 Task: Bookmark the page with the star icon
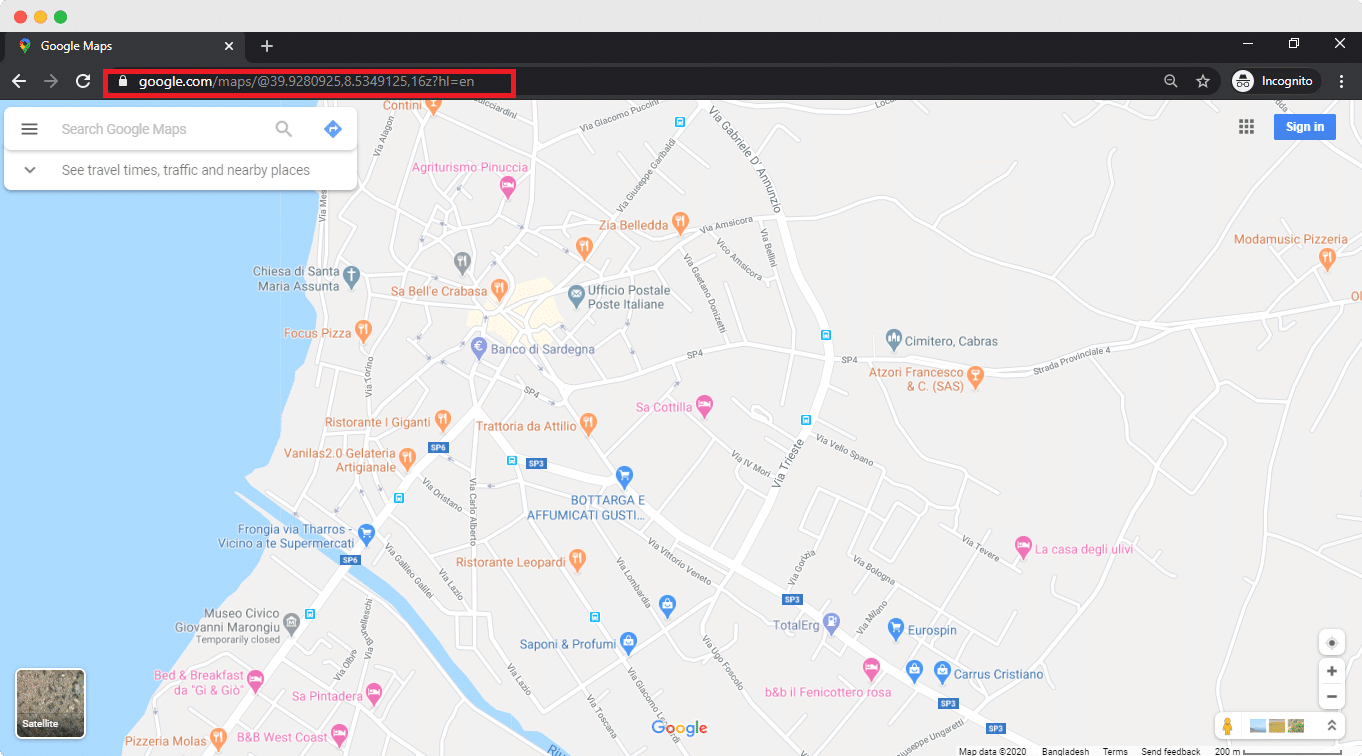tap(1203, 81)
